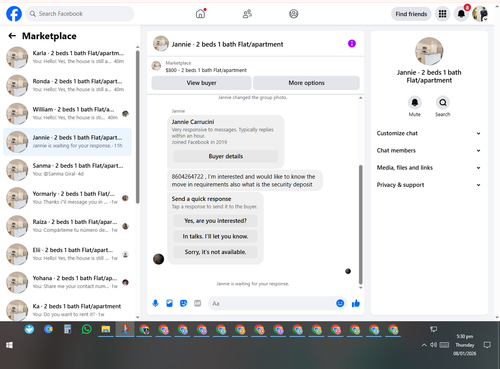Image resolution: width=500 pixels, height=369 pixels.
Task: Choose a GIF icon
Action: [198, 303]
